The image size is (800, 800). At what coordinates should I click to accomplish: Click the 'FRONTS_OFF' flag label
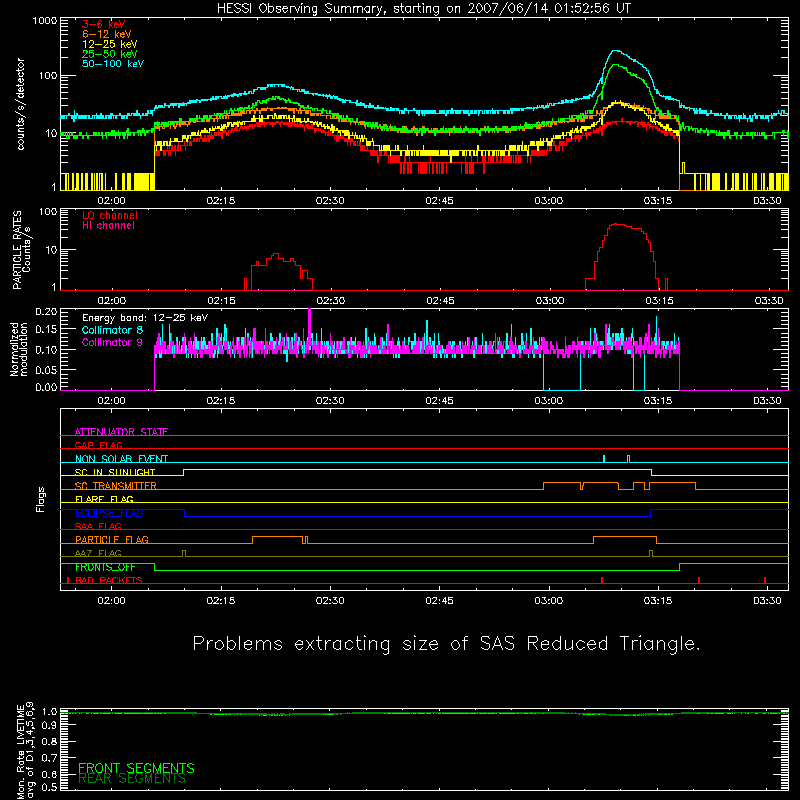point(105,567)
